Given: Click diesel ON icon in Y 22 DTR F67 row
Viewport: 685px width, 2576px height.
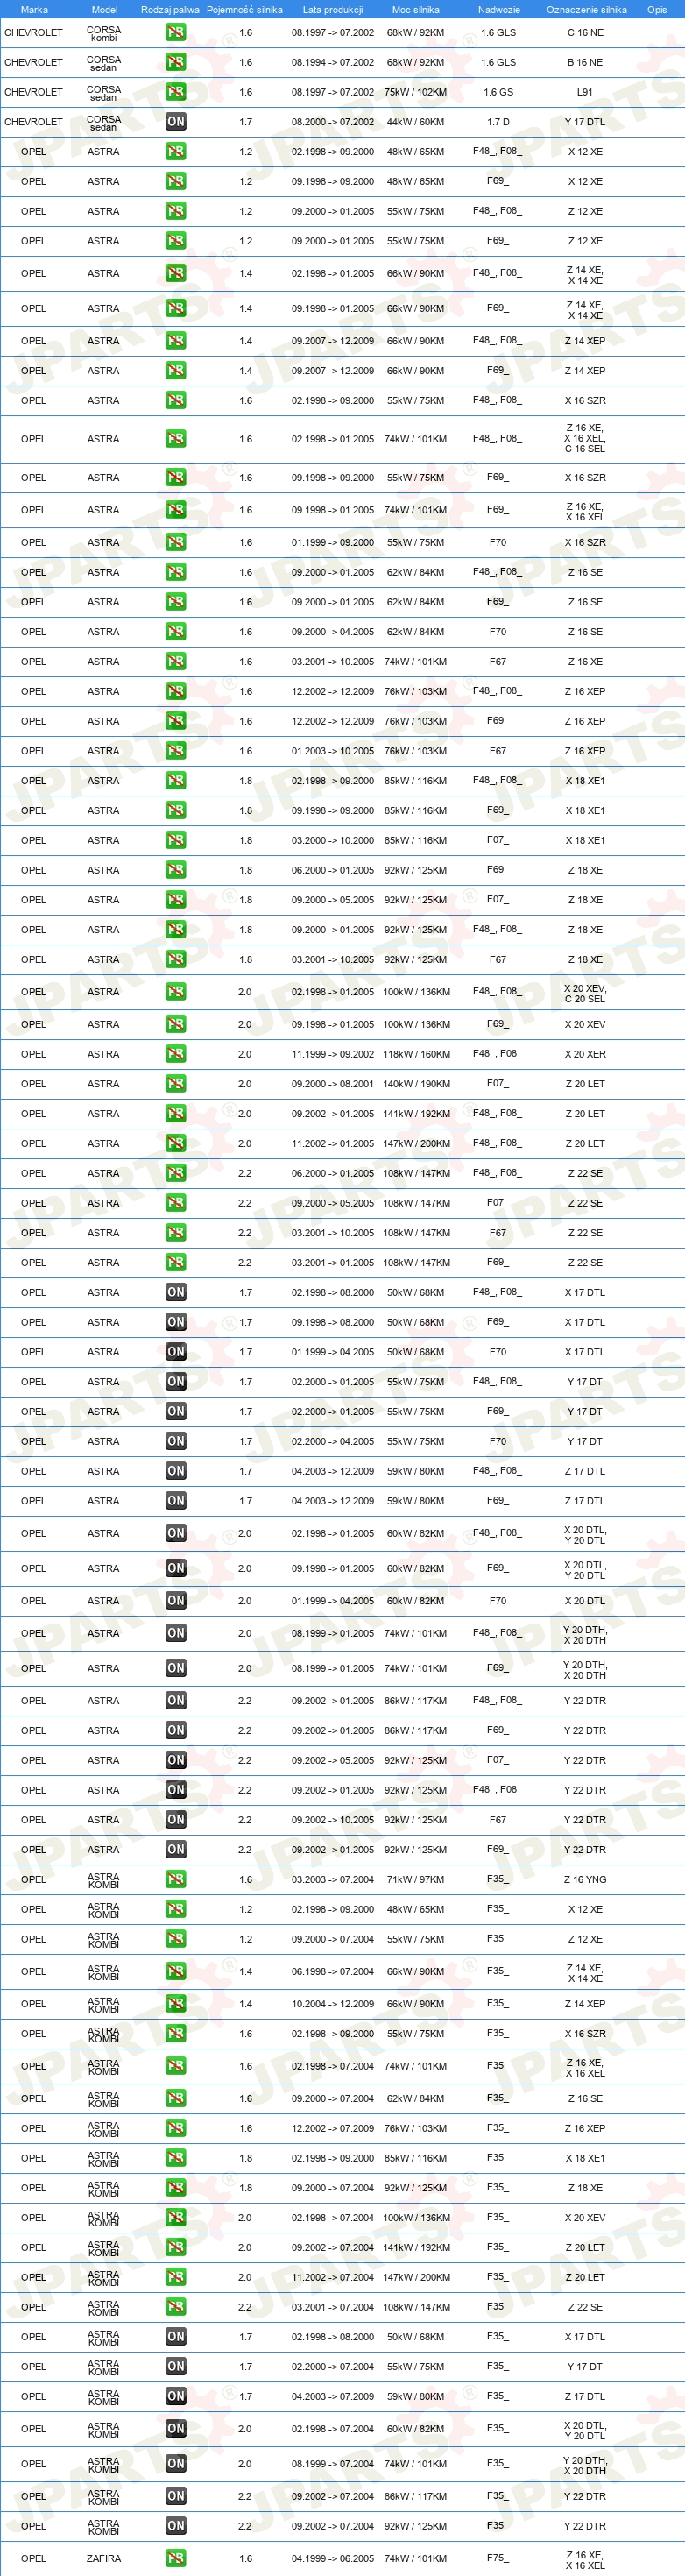Looking at the screenshot, I should click(x=176, y=1820).
